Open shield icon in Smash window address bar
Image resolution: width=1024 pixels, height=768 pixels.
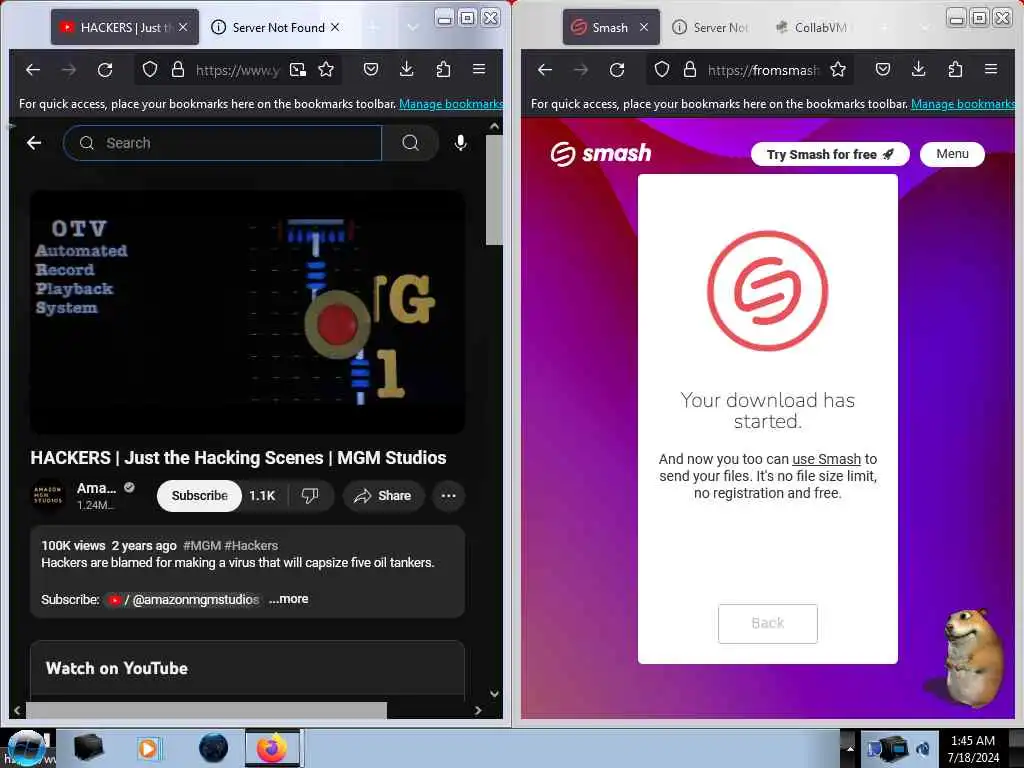(662, 69)
